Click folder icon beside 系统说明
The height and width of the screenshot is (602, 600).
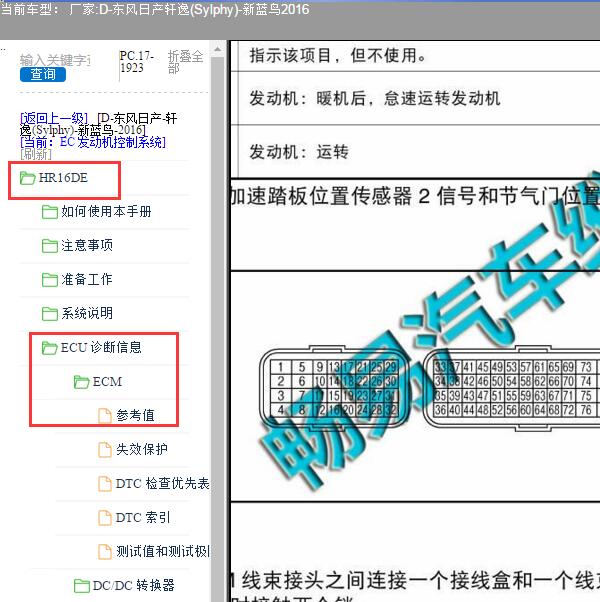point(50,314)
